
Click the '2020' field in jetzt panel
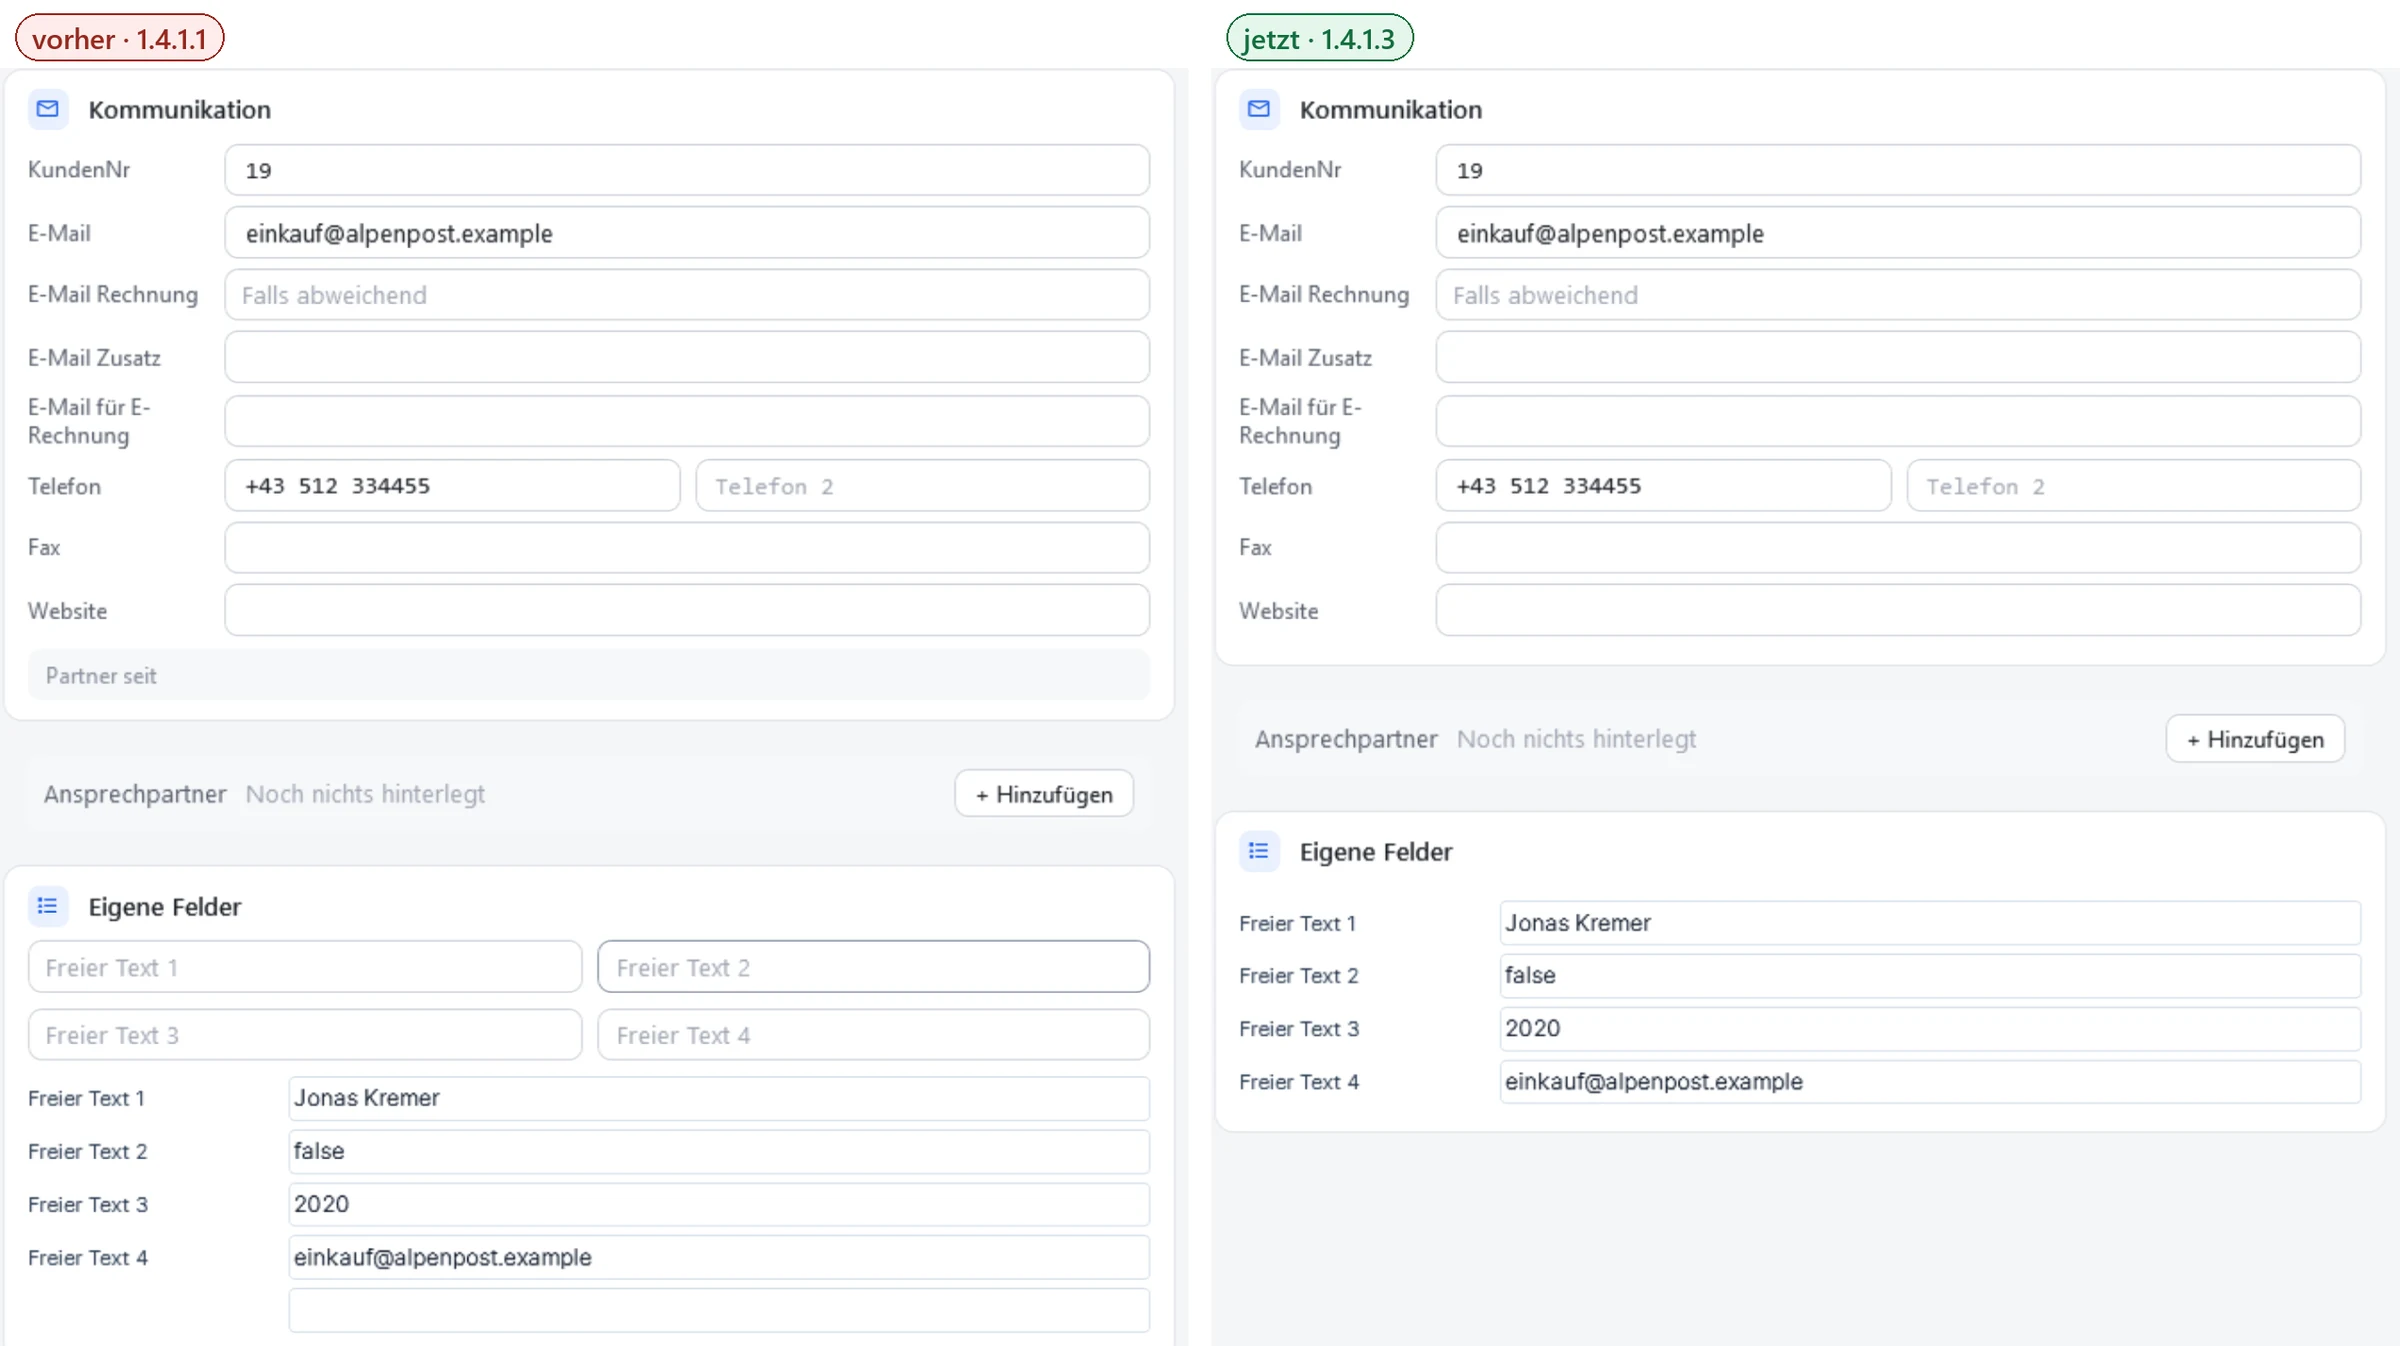[x=1930, y=1028]
